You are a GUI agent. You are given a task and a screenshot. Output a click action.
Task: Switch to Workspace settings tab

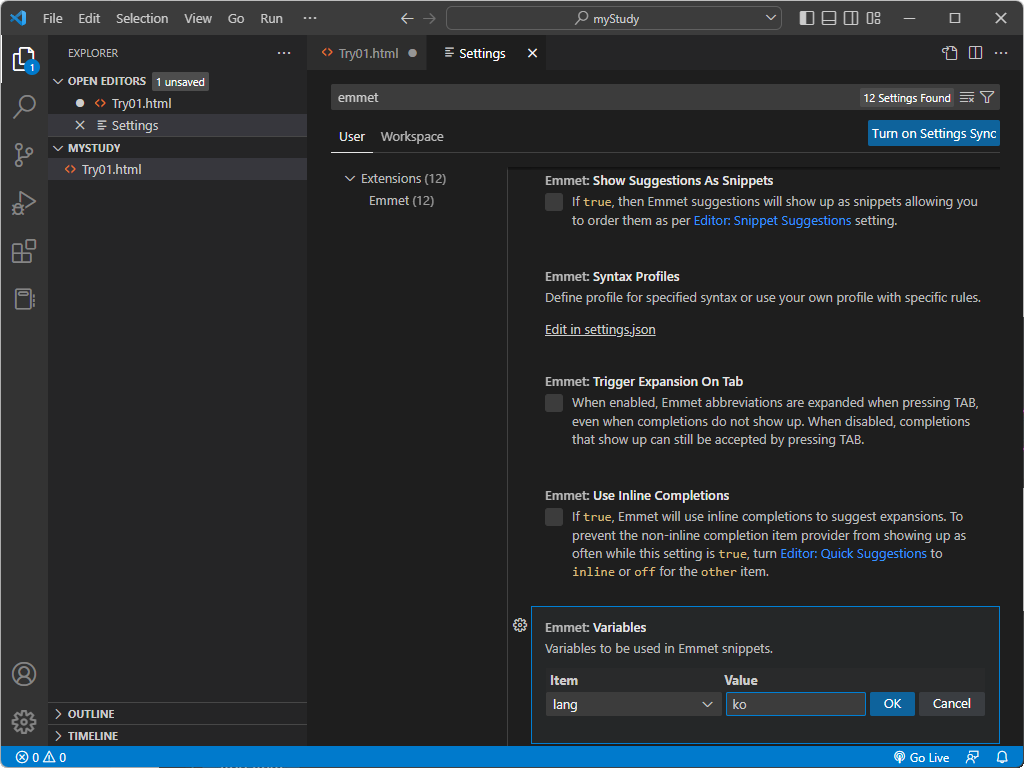pos(412,136)
